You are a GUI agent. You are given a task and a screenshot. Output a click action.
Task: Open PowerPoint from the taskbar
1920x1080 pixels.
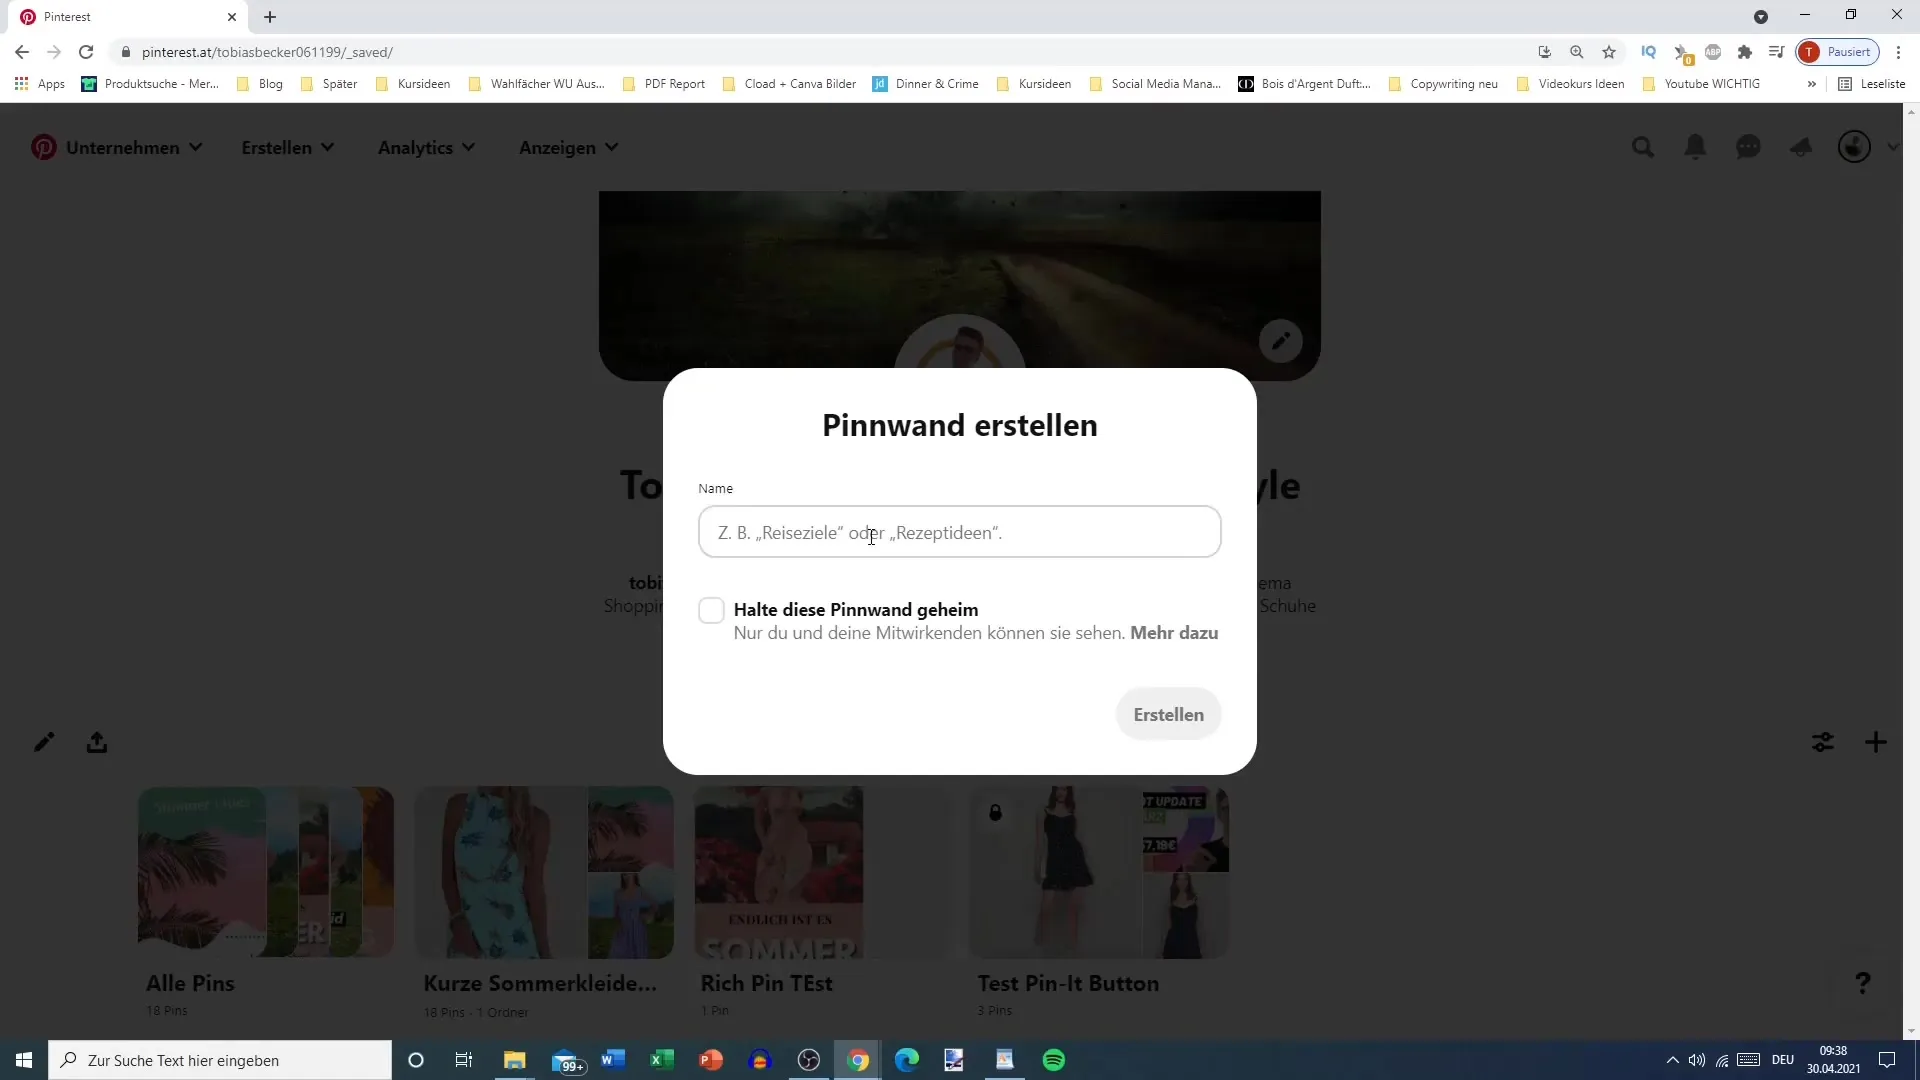coord(711,1060)
